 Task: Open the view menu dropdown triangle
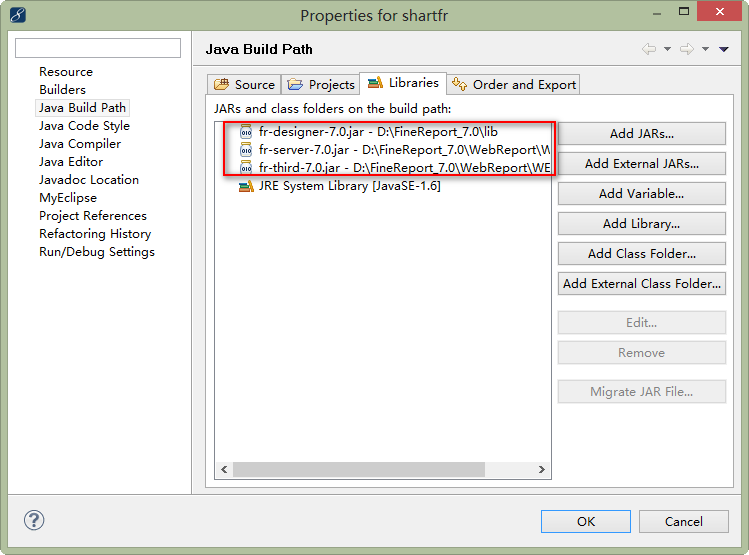click(x=724, y=49)
